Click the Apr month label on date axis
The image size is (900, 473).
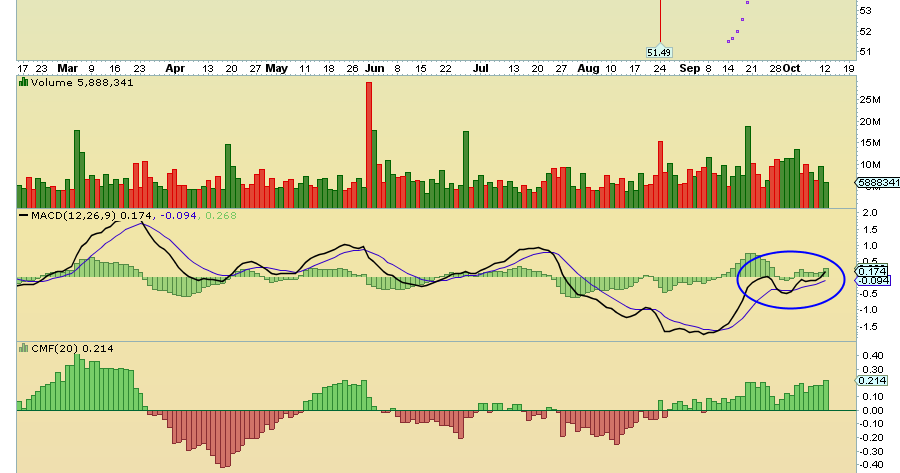pos(175,68)
